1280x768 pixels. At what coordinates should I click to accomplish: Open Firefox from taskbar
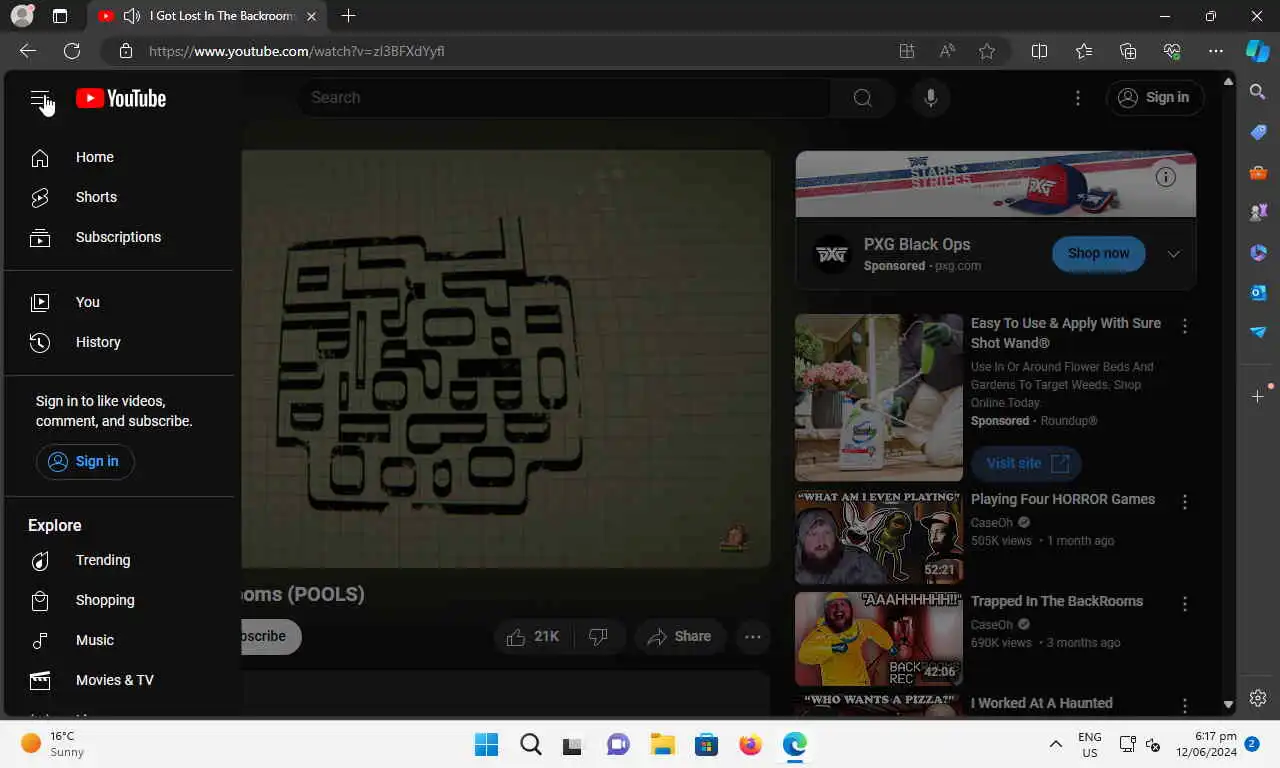750,744
